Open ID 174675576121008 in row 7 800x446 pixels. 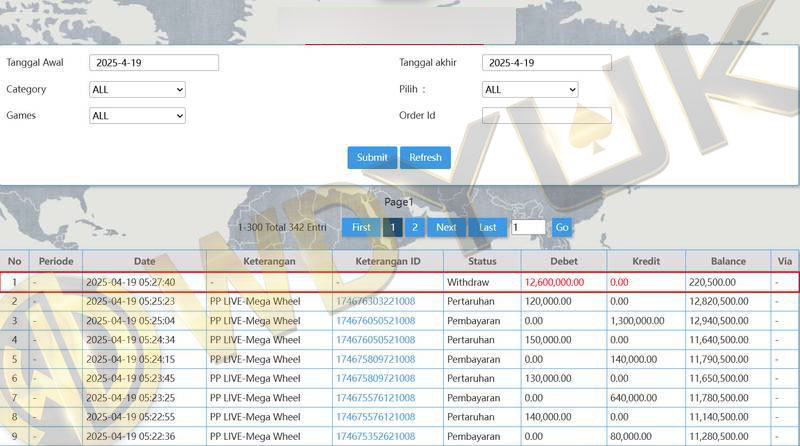tap(376, 398)
